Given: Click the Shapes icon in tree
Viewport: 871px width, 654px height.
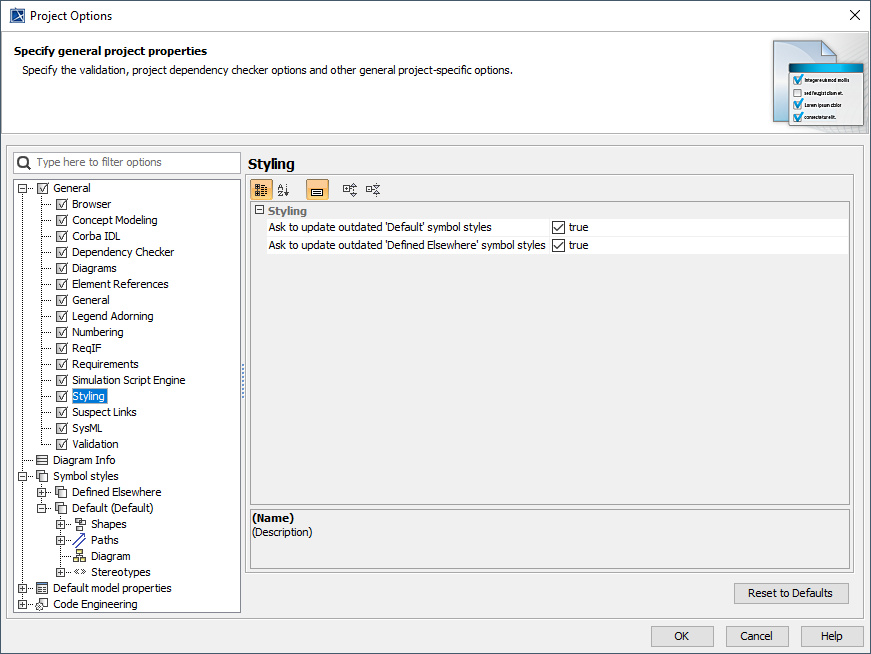Looking at the screenshot, I should [80, 524].
